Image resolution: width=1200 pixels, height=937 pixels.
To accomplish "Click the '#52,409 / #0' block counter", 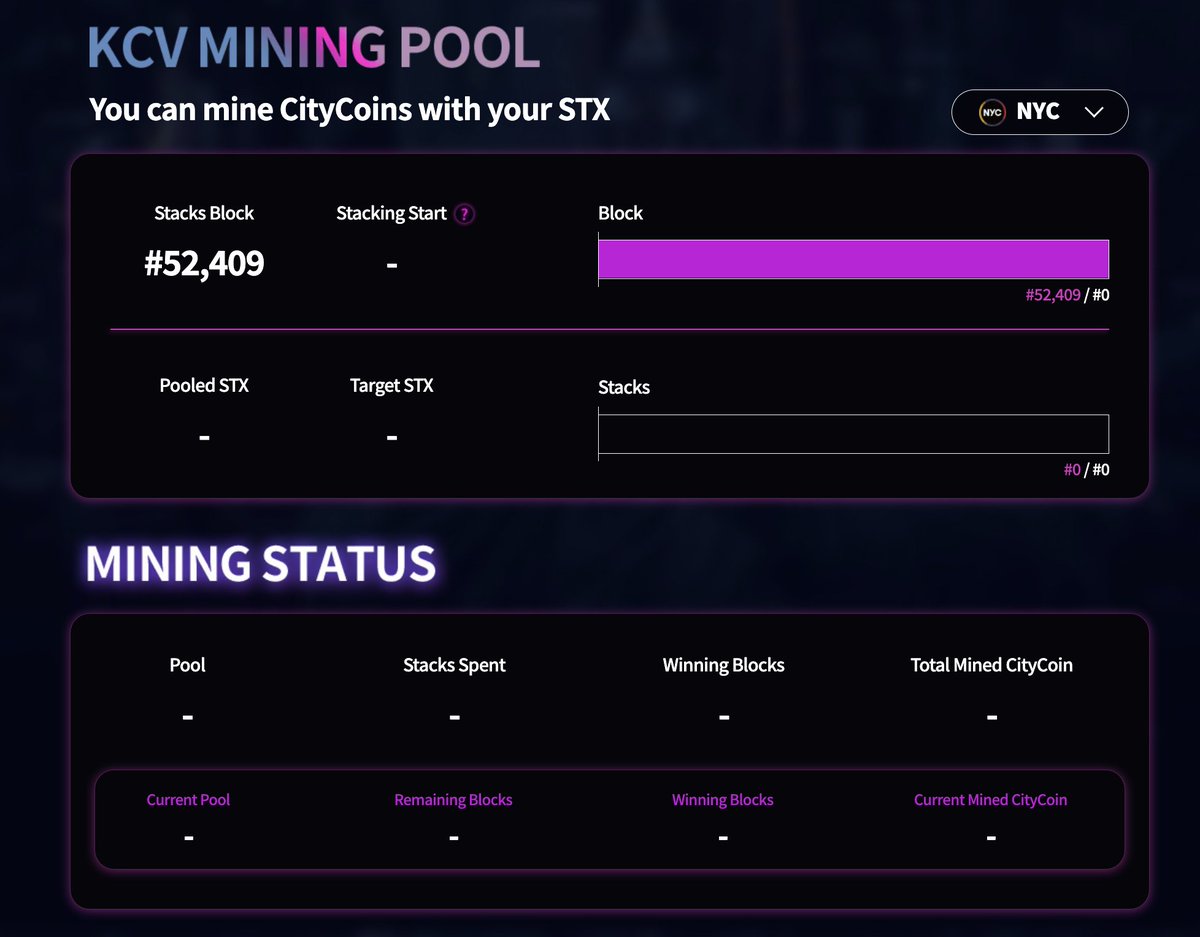I will [x=1067, y=295].
